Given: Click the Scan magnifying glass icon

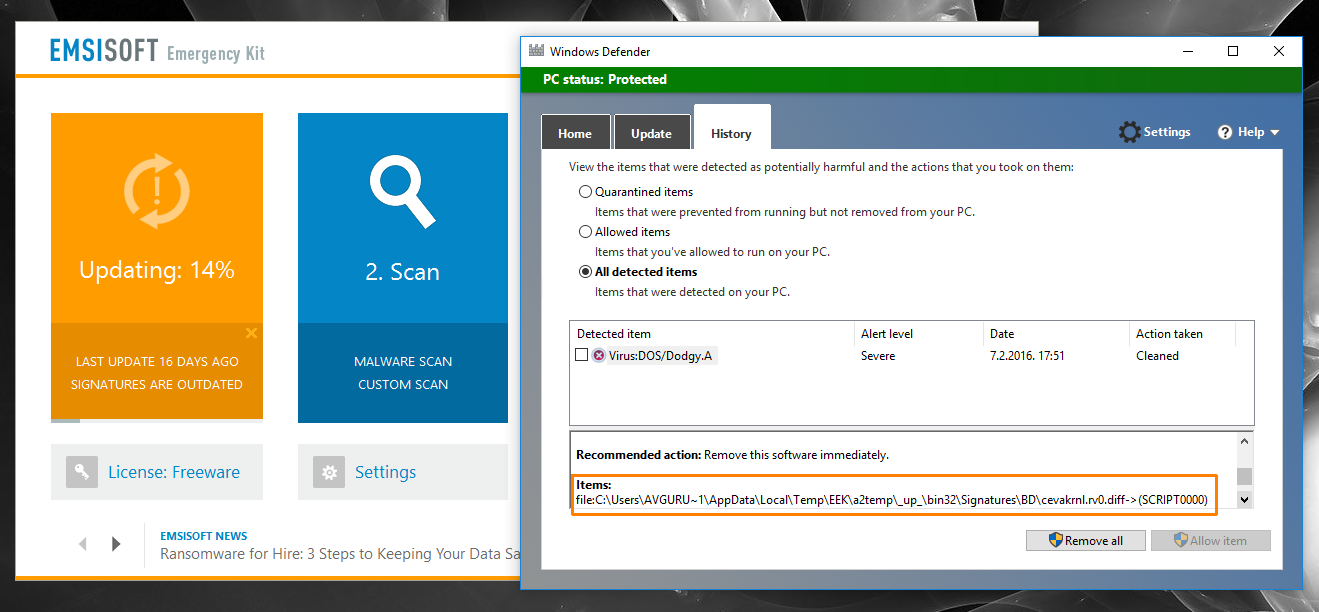Looking at the screenshot, I should 402,192.
